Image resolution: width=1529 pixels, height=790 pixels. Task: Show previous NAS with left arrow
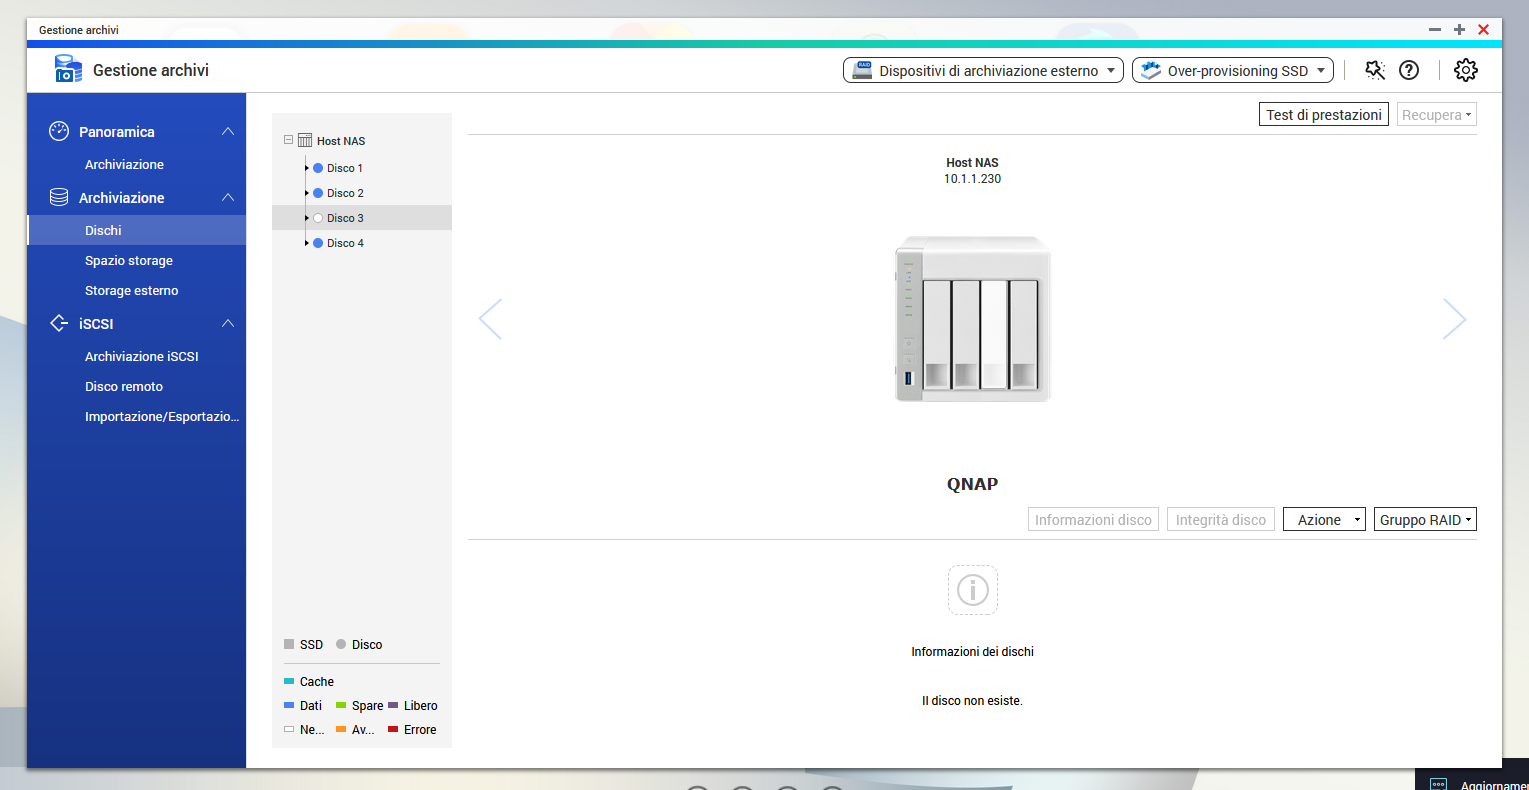[490, 319]
